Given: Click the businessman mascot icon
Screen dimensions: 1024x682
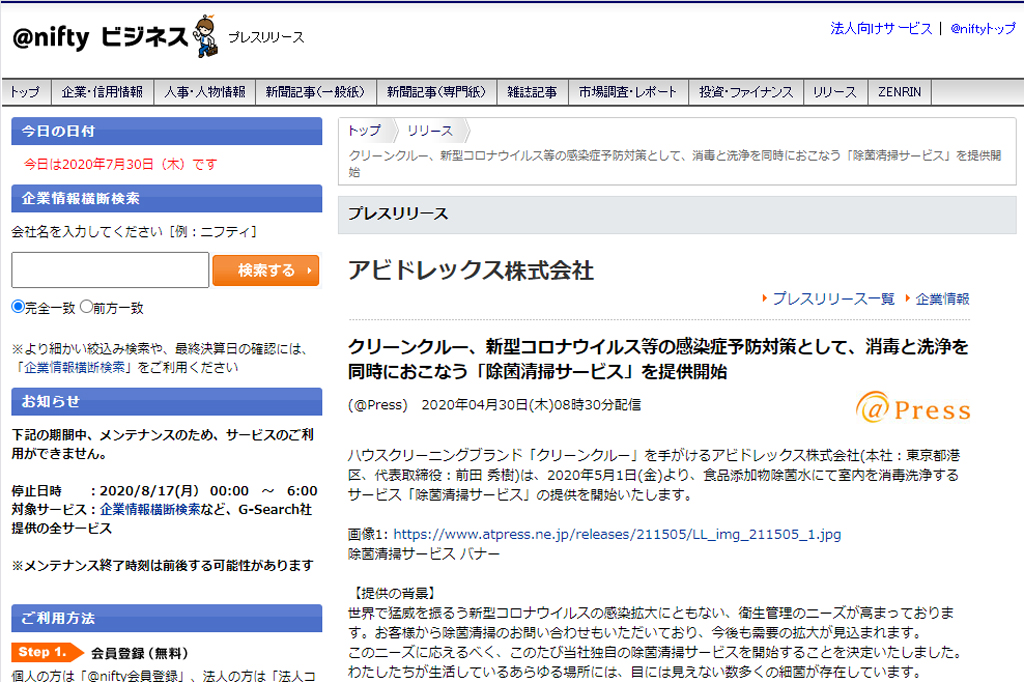Looking at the screenshot, I should point(206,36).
